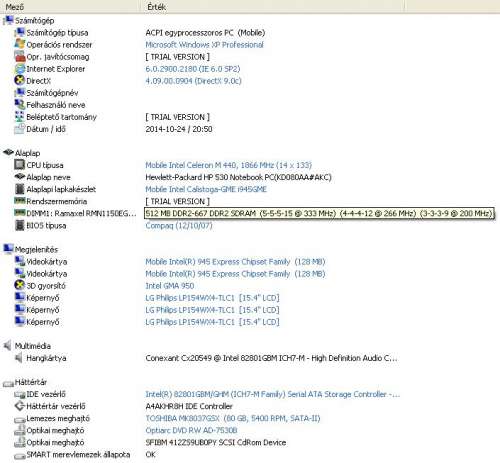Click the Operációs rendszer Windows flag icon
This screenshot has height=463, width=500.
click(20, 44)
